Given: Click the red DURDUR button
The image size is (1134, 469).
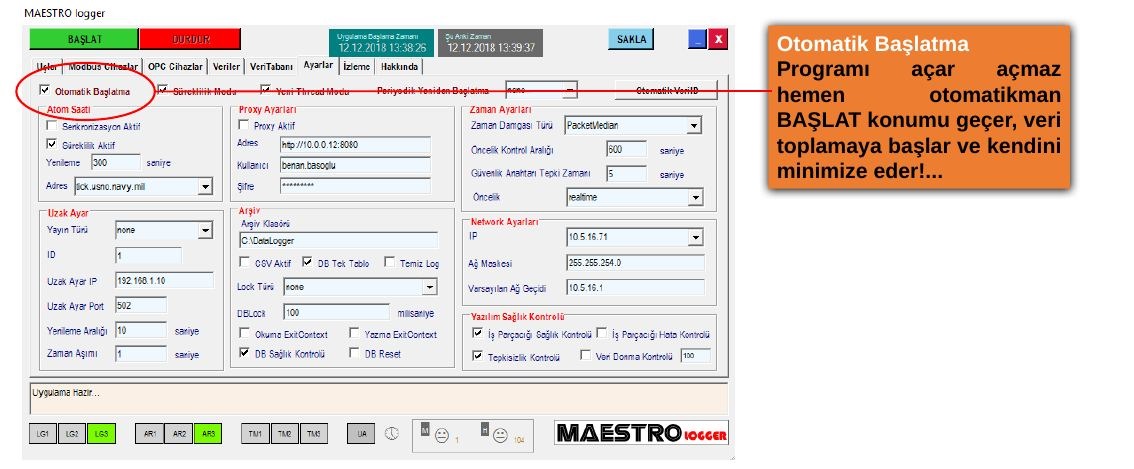Looking at the screenshot, I should click(x=190, y=39).
